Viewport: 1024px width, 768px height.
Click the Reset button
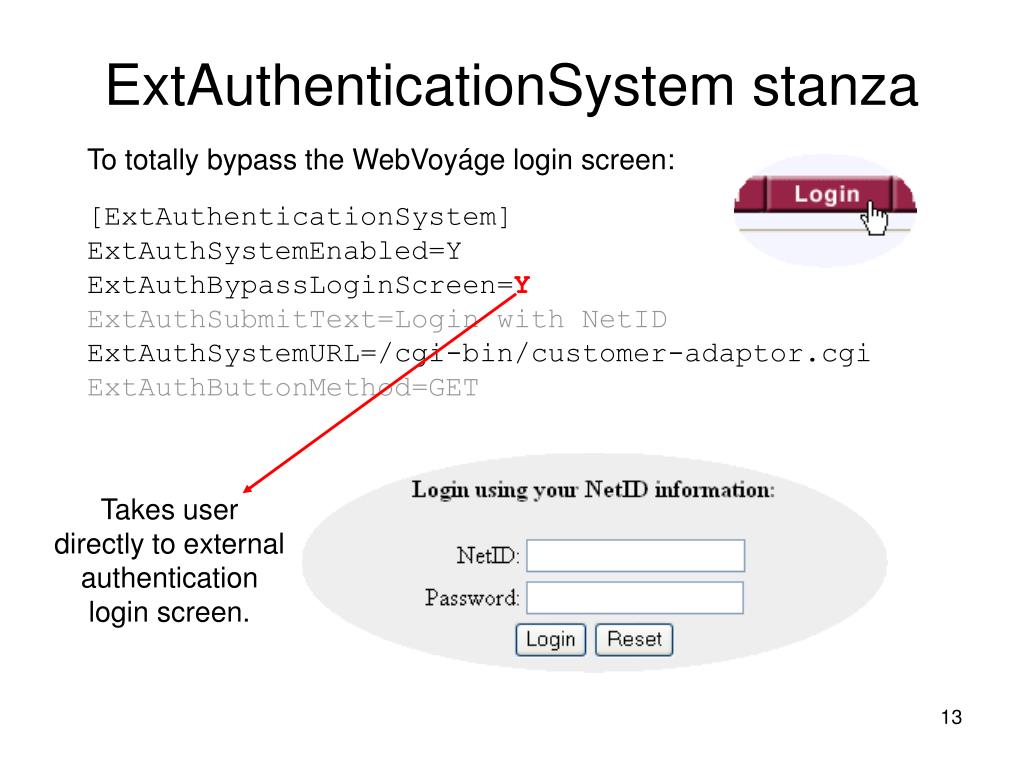click(634, 639)
